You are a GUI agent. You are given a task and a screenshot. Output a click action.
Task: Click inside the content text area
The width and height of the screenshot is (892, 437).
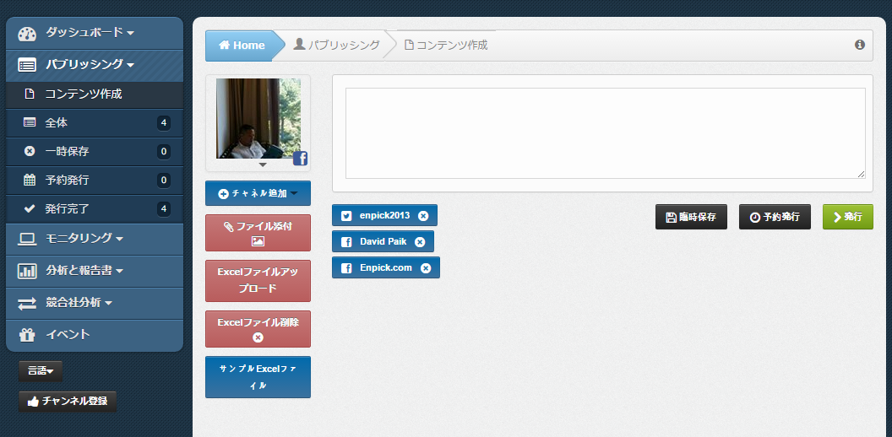tap(605, 133)
